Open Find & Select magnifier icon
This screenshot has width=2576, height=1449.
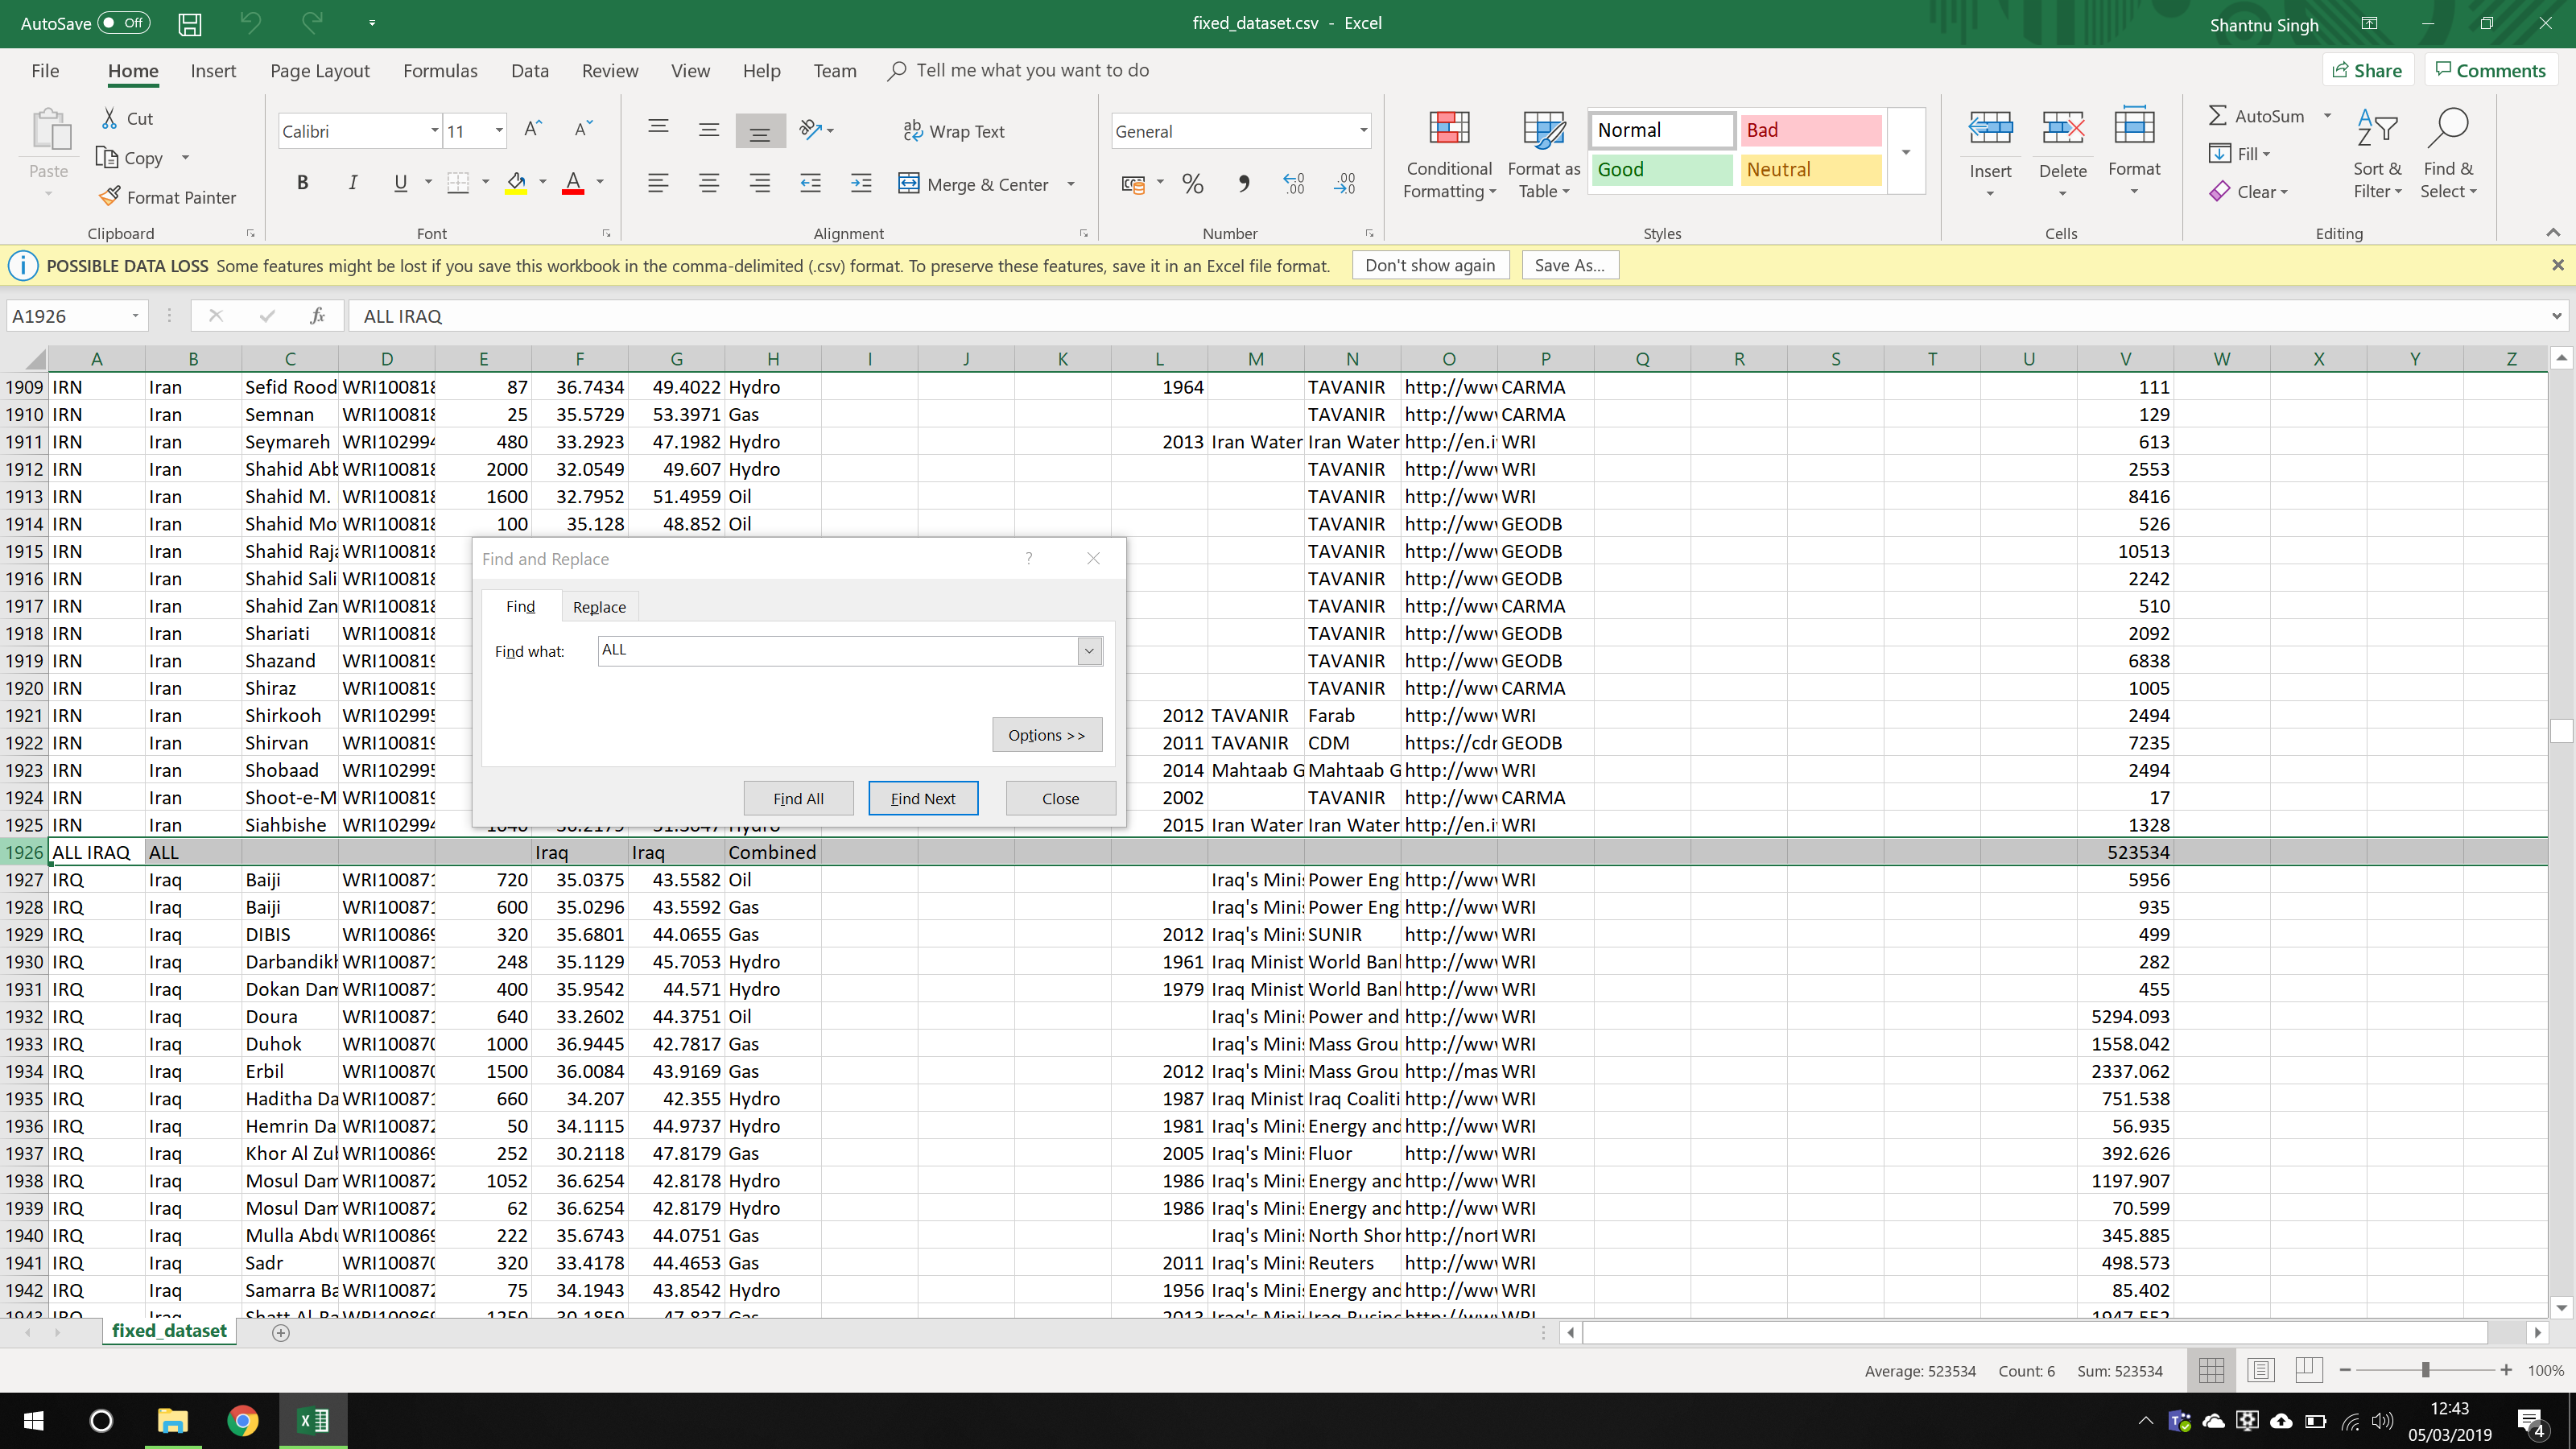click(x=2447, y=128)
